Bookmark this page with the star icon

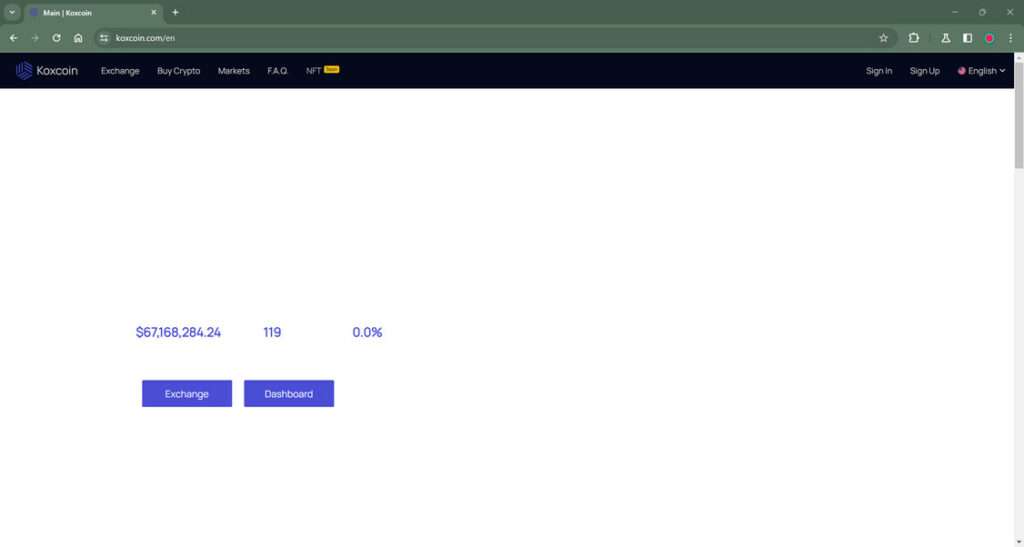coord(884,38)
